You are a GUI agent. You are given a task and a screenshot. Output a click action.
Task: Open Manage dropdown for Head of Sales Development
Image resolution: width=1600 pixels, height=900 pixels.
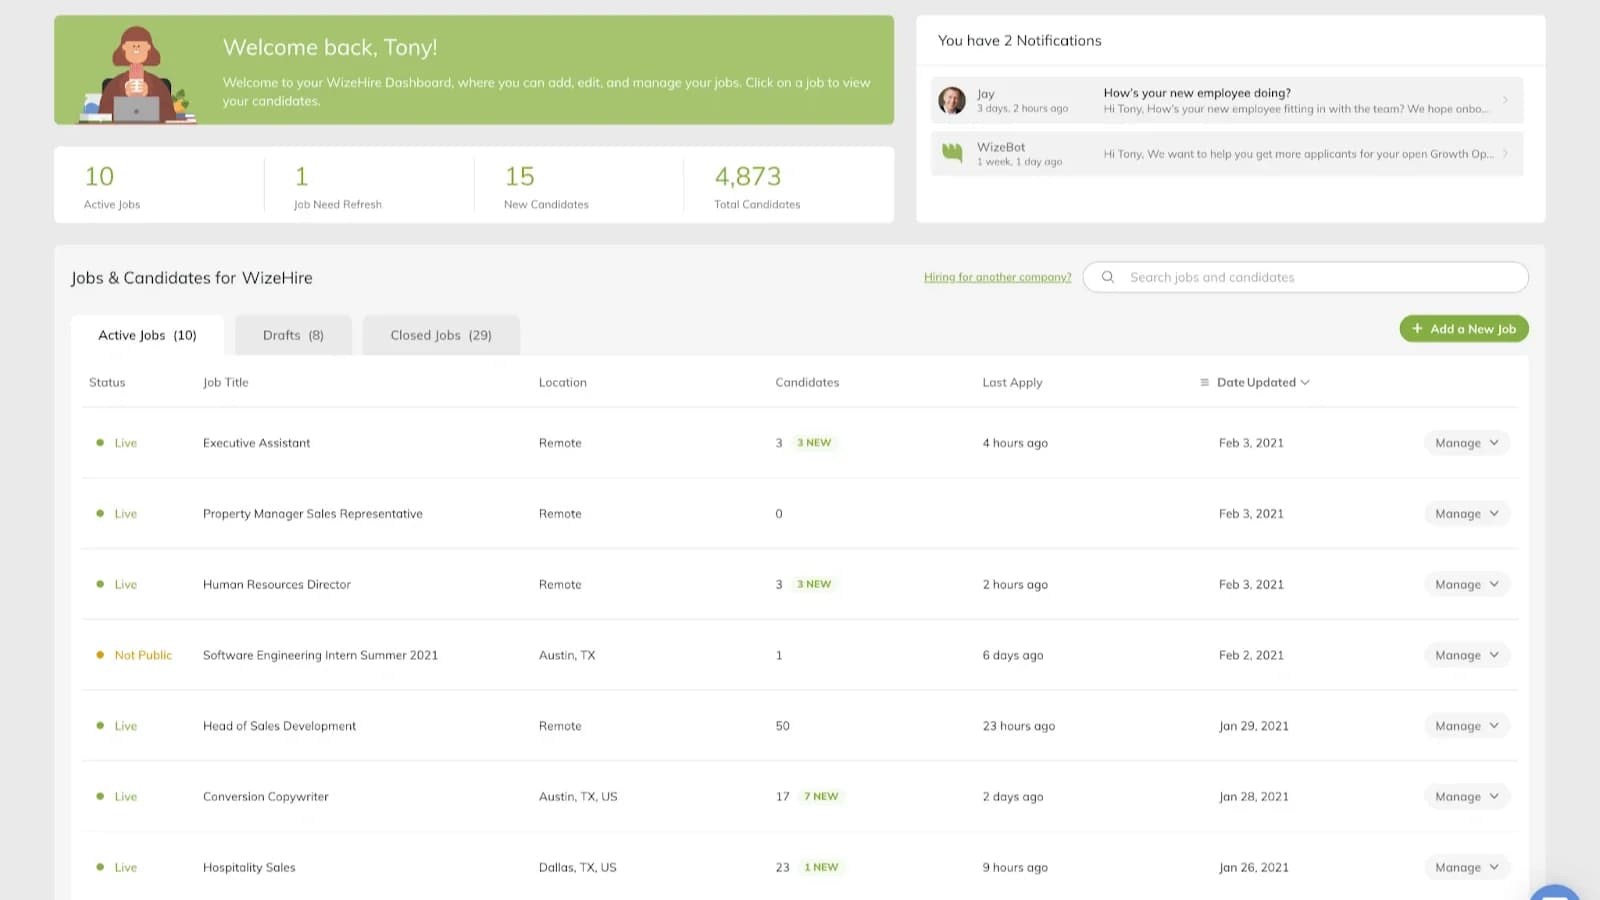pos(1466,727)
